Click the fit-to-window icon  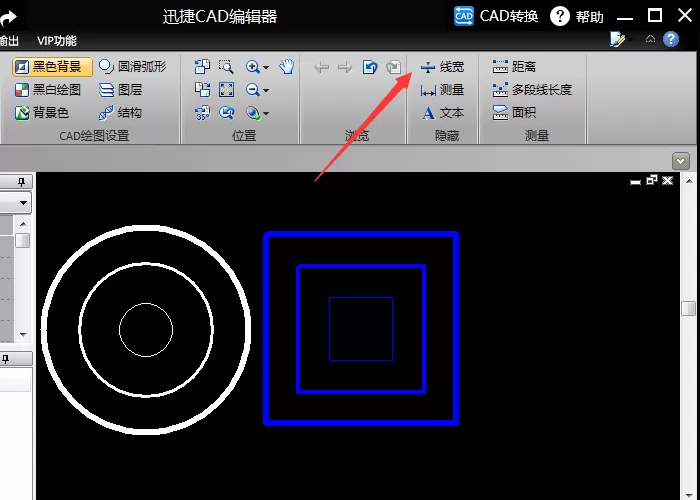[226, 90]
